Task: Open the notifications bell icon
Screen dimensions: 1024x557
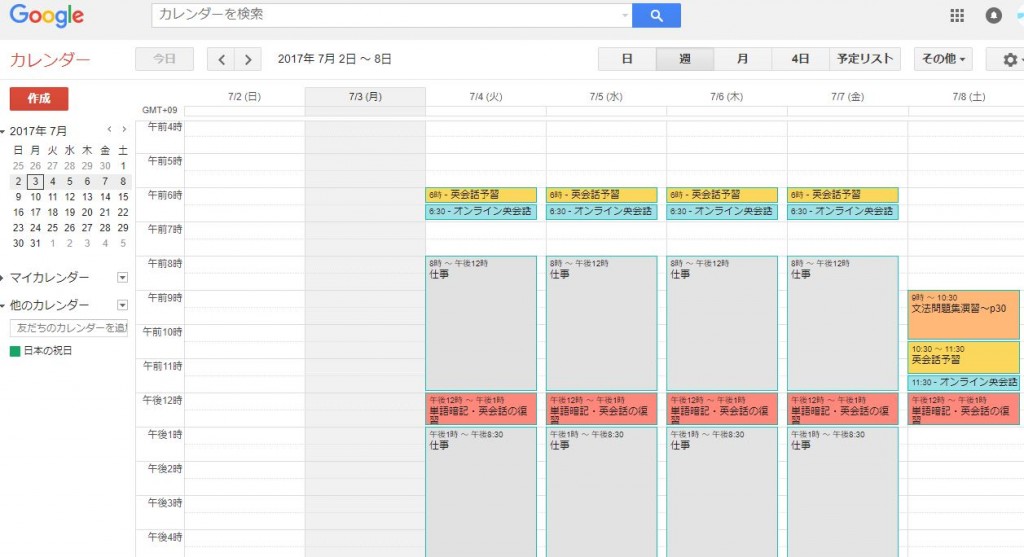Action: click(x=993, y=16)
